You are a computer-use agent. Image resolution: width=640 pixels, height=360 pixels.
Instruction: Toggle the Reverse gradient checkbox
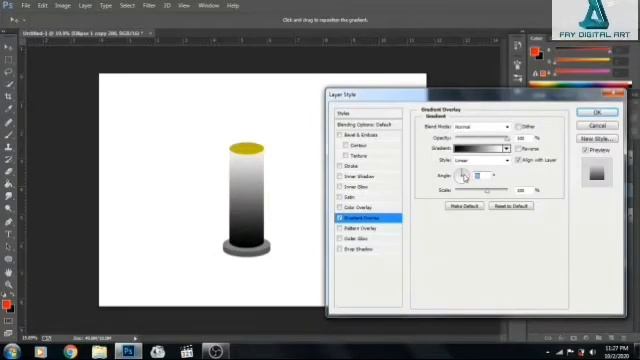point(518,149)
